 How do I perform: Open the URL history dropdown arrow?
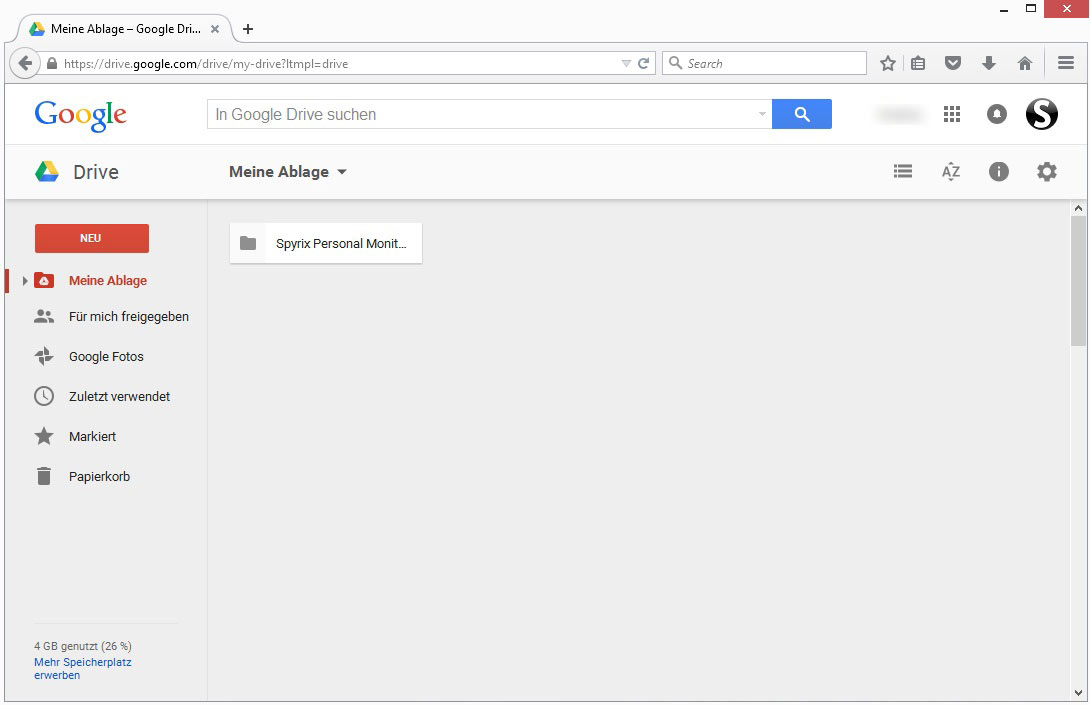(626, 63)
